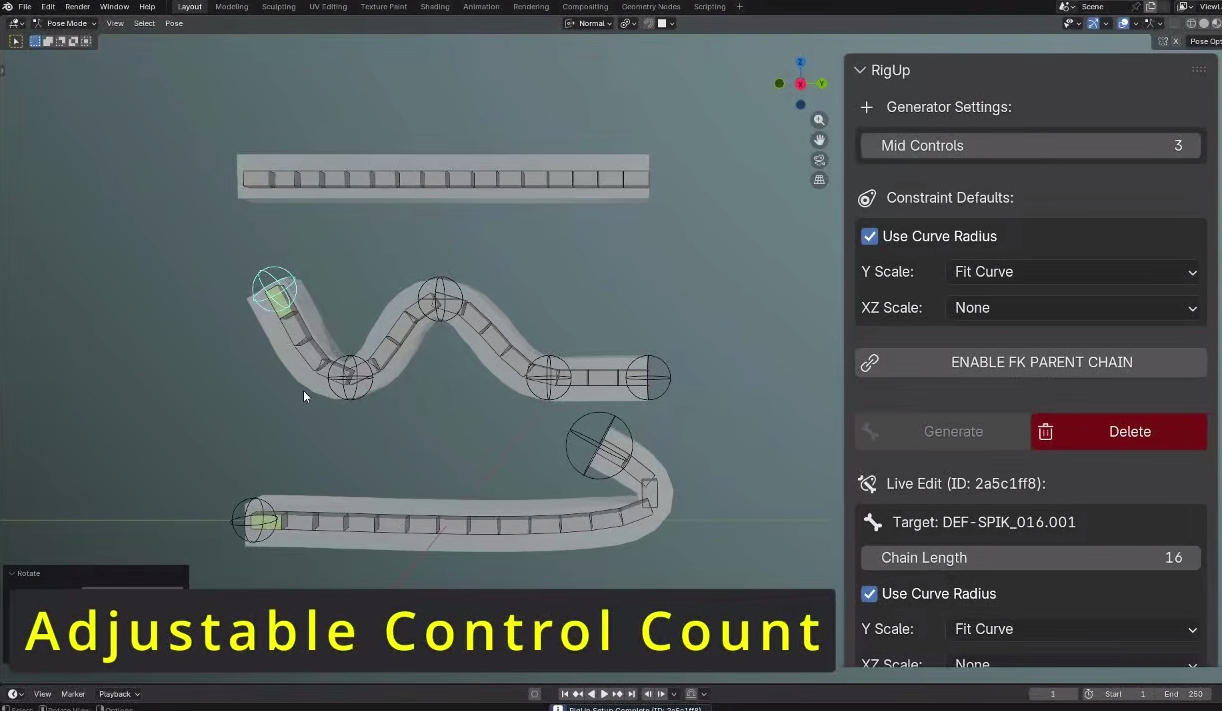The image size is (1222, 711).
Task: Click the trash icon on the Delete button
Action: (1045, 431)
